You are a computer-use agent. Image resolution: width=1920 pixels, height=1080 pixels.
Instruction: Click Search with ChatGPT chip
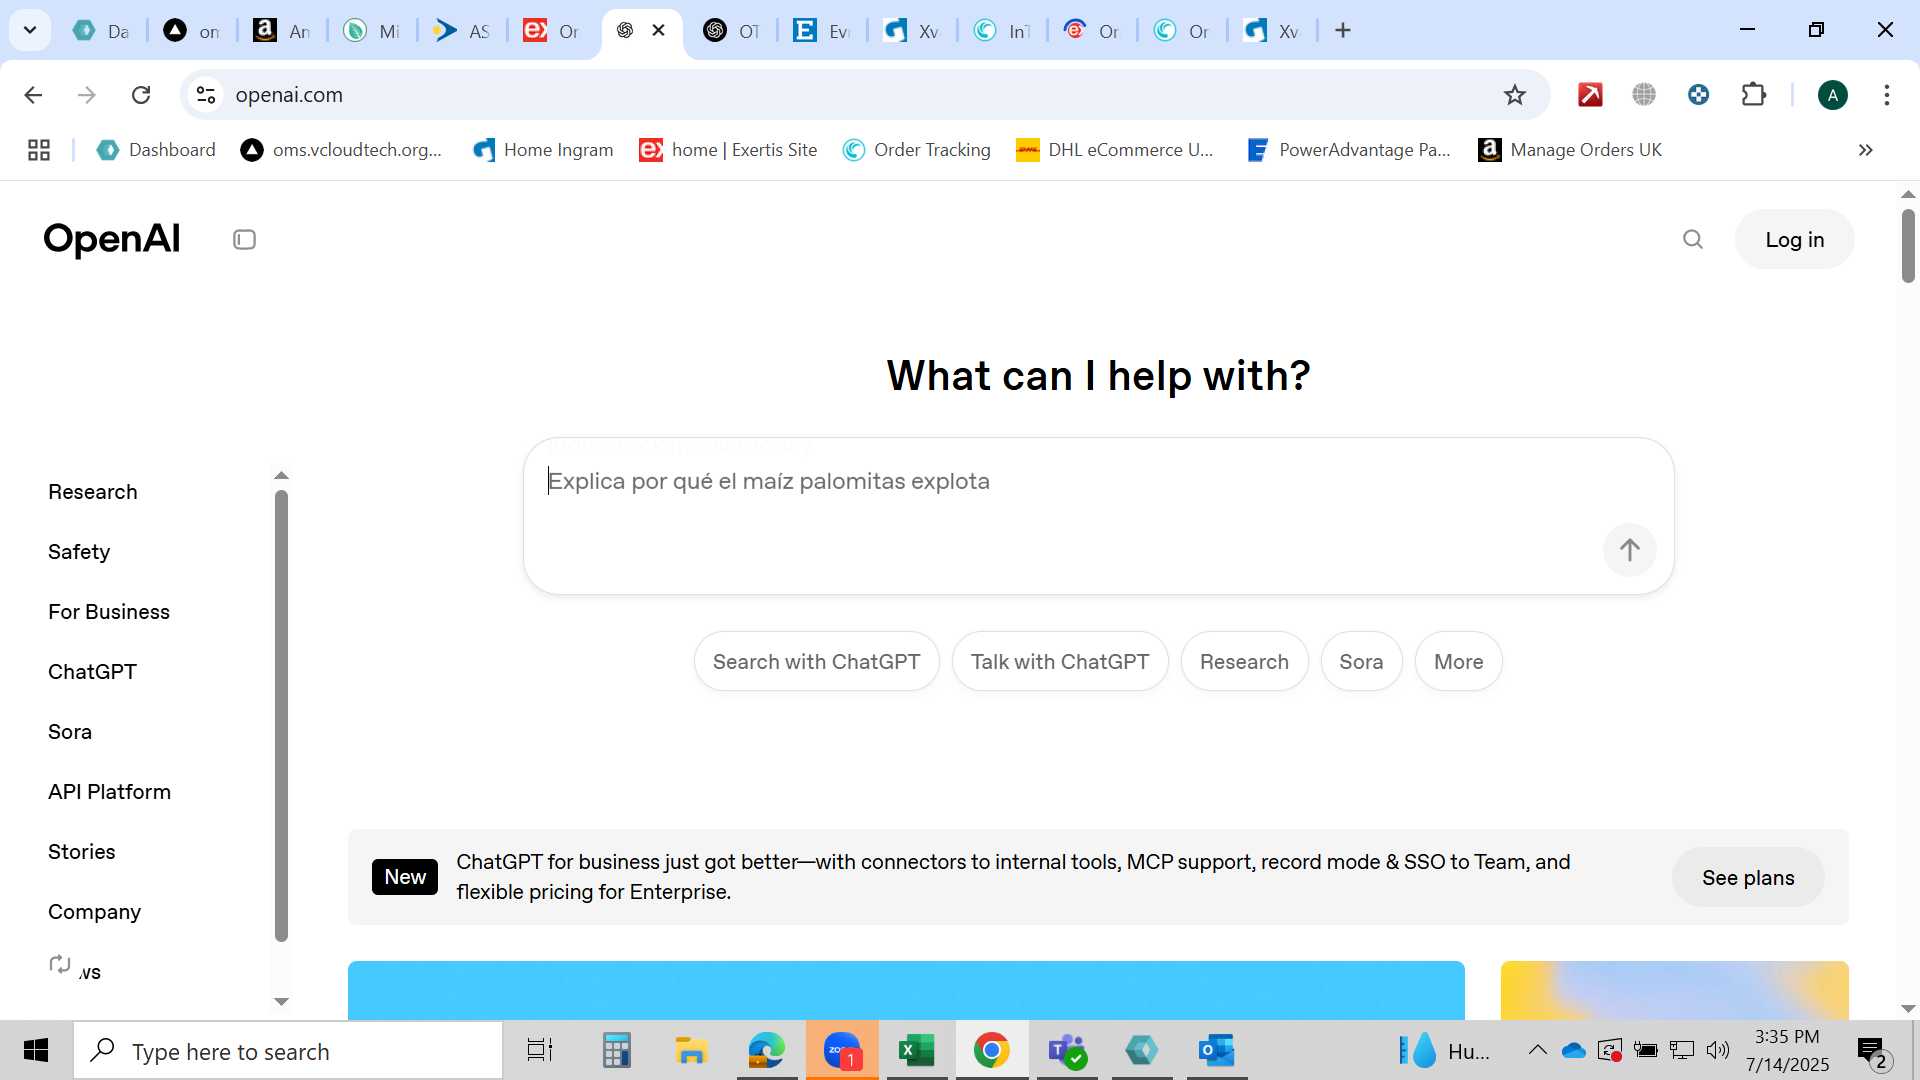(816, 662)
